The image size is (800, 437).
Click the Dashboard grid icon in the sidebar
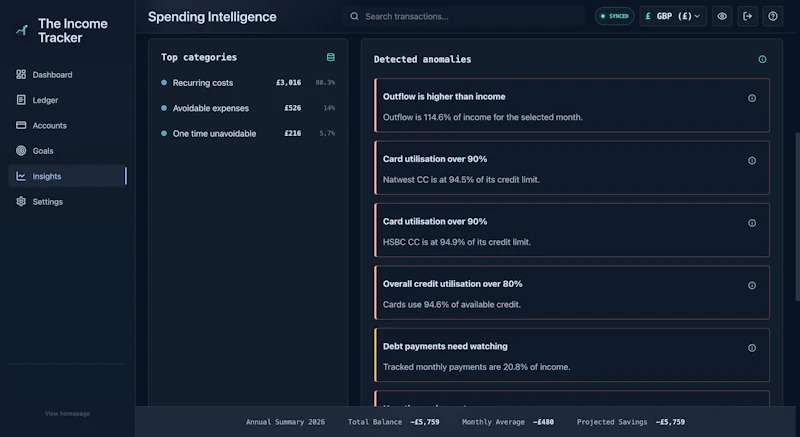pyautogui.click(x=21, y=74)
